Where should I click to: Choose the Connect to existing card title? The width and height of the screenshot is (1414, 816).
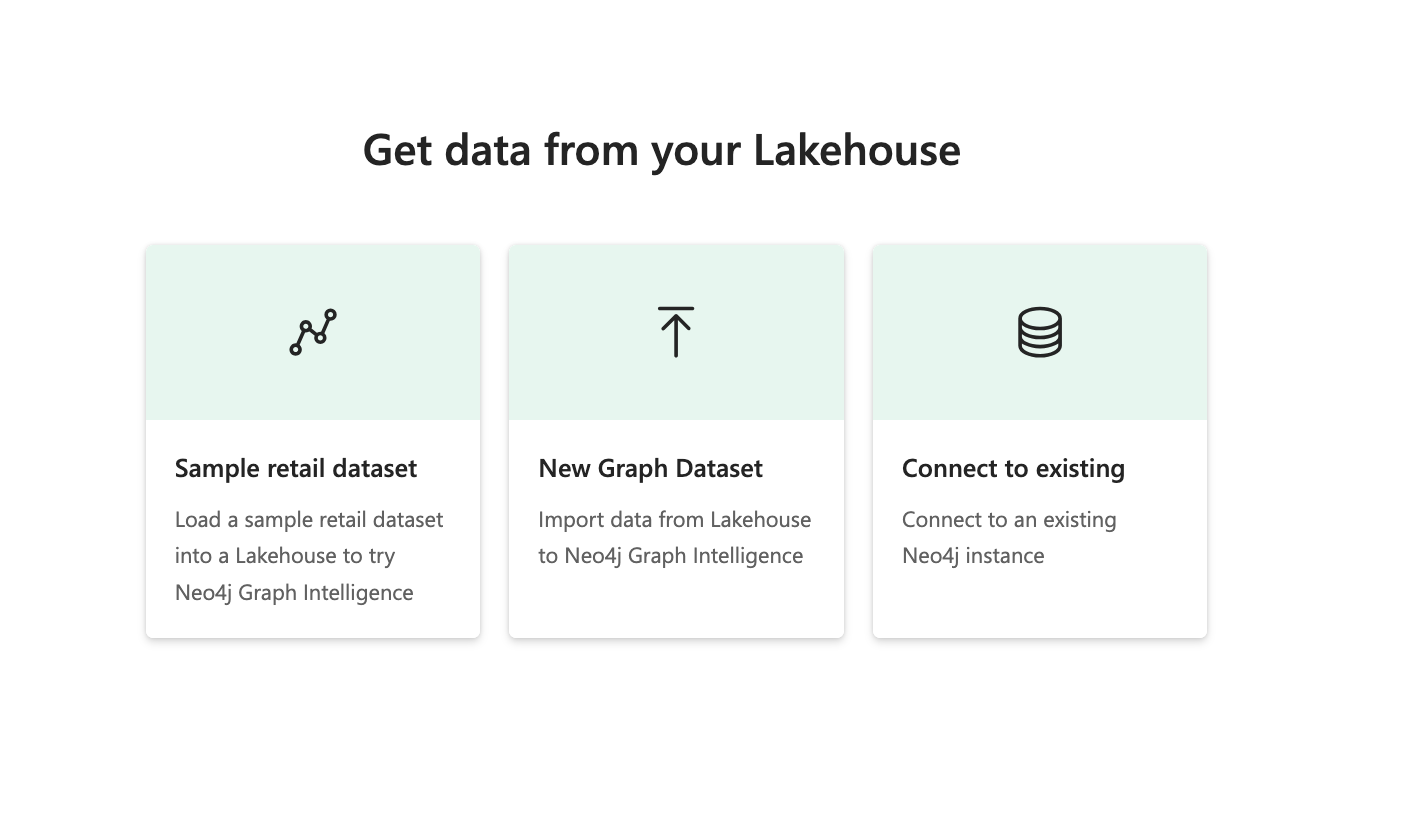[1013, 468]
